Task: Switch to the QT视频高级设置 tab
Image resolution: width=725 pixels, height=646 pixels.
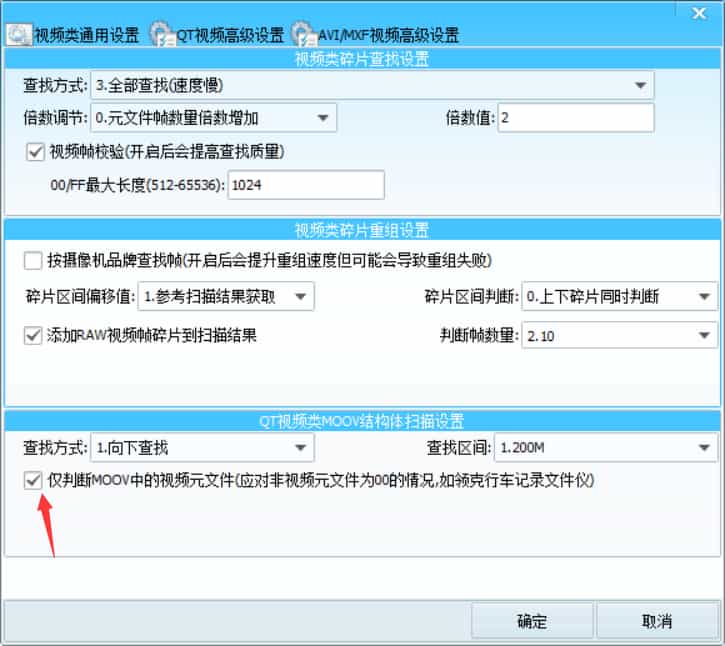Action: [230, 35]
